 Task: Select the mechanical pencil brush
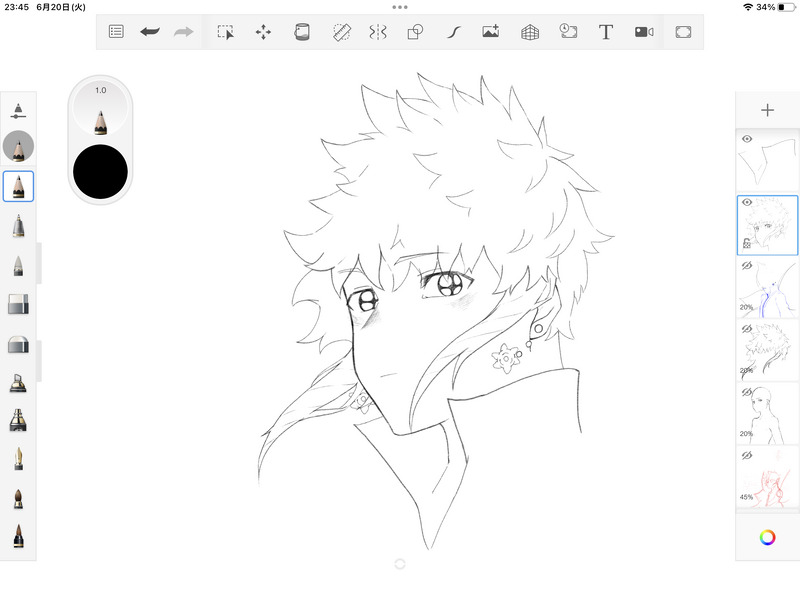pyautogui.click(x=18, y=226)
